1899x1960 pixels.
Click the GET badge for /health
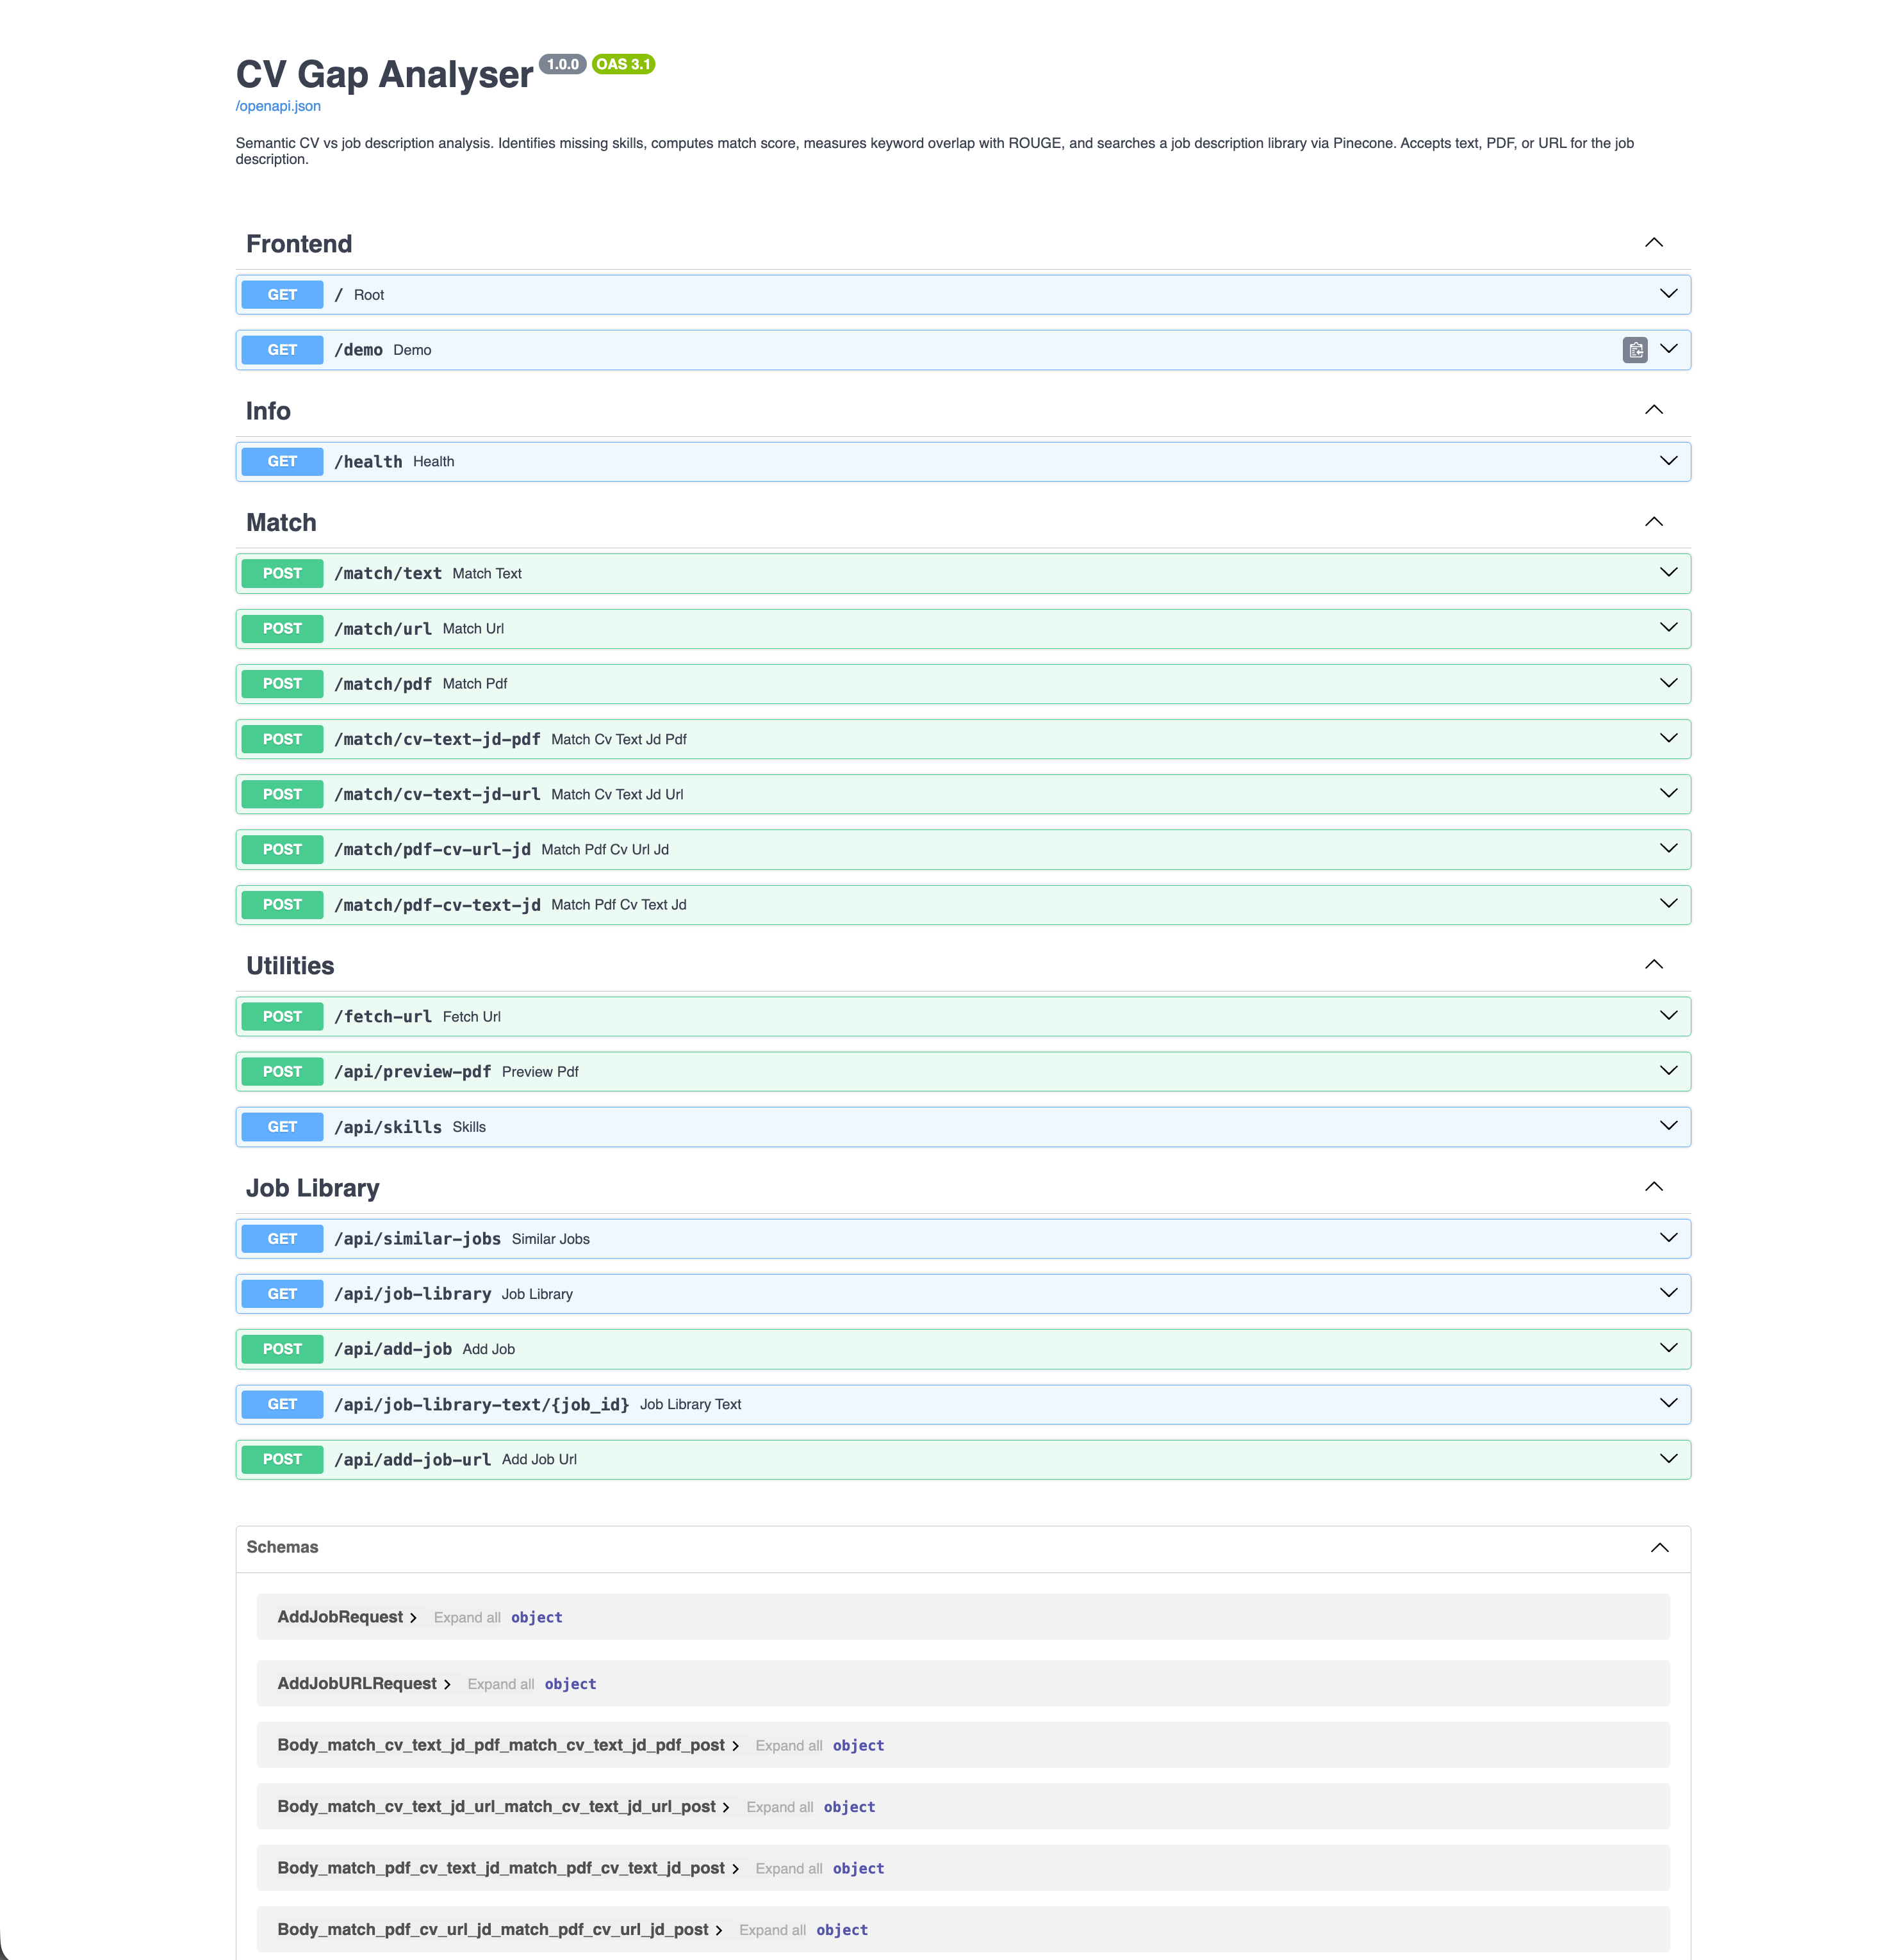(x=282, y=461)
